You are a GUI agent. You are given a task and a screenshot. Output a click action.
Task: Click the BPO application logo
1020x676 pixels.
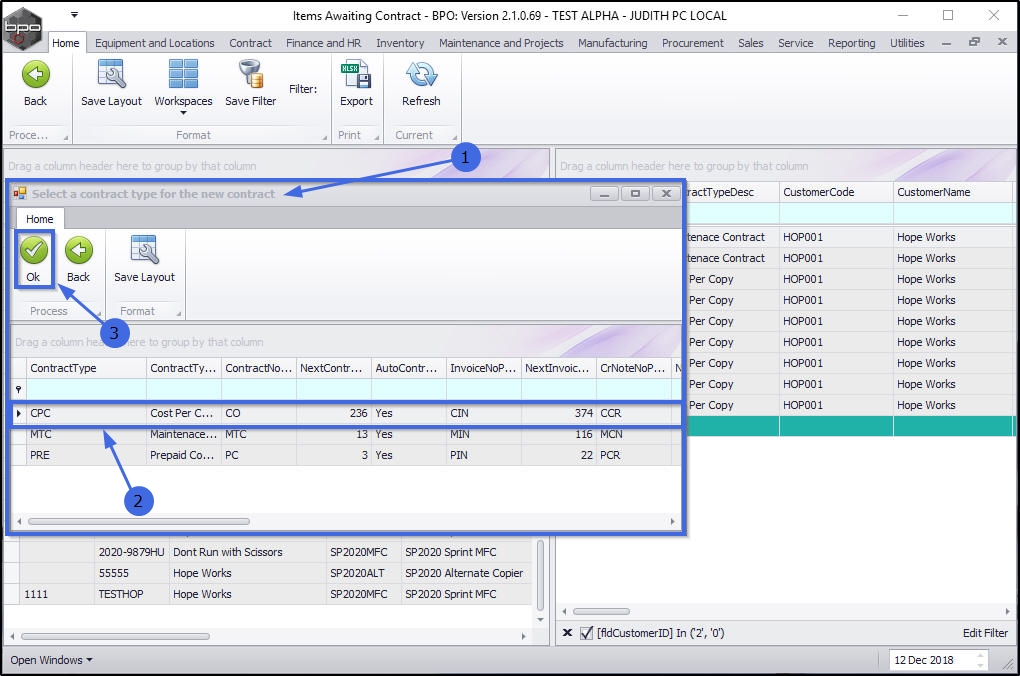coord(23,26)
